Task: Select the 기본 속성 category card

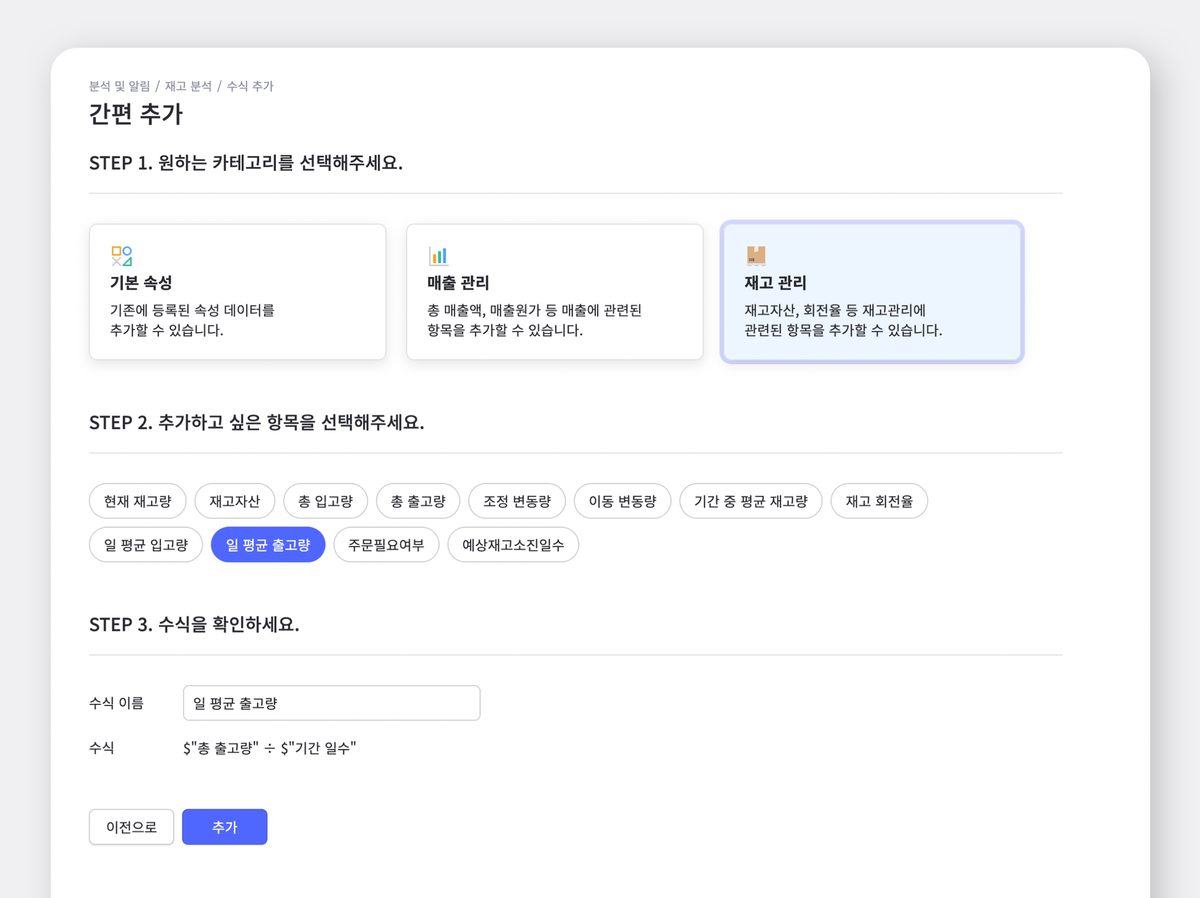Action: [x=237, y=291]
